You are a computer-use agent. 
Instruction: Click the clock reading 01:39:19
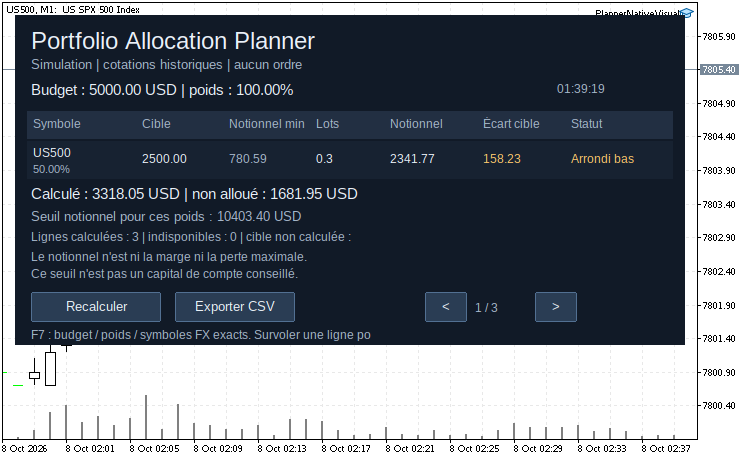point(580,89)
